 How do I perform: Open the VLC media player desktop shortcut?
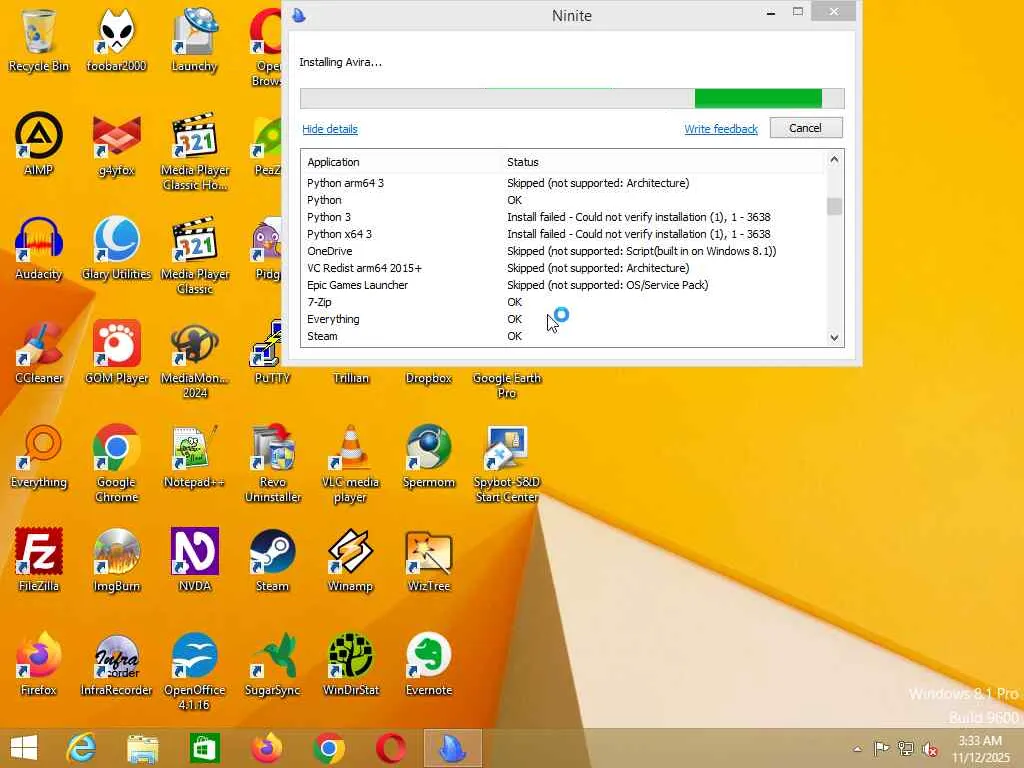[350, 464]
